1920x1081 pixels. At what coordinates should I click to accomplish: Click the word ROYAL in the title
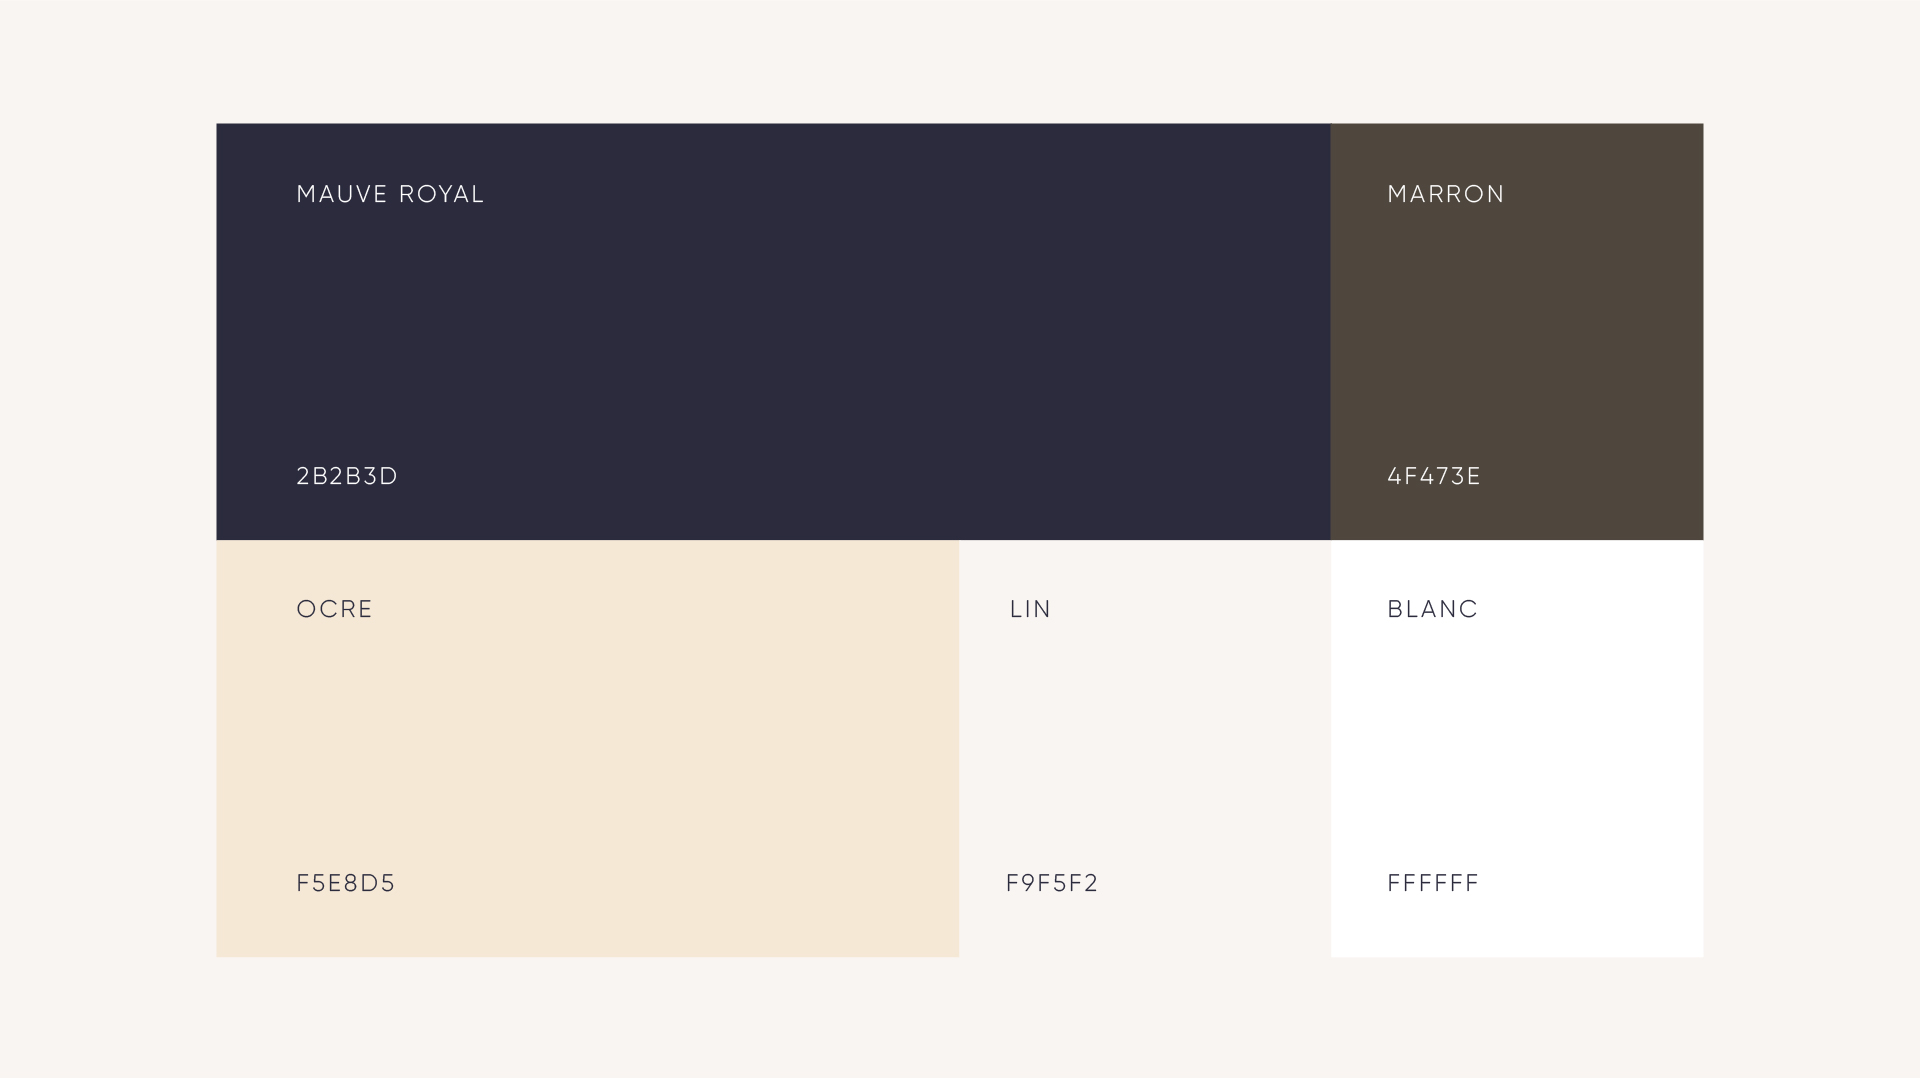pos(441,195)
